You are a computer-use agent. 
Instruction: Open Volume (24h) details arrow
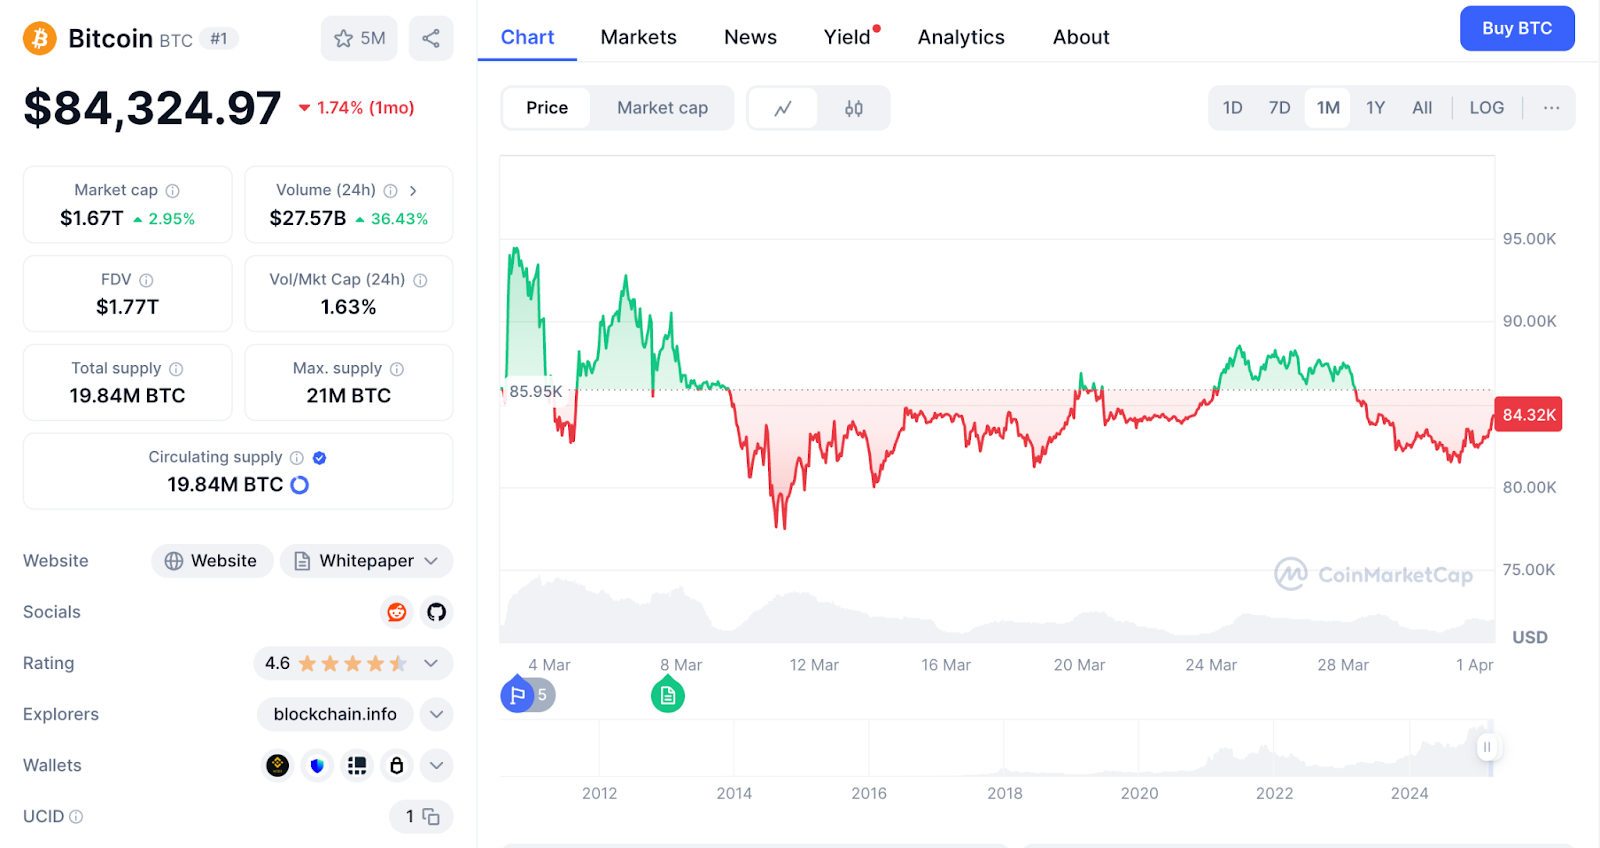413,190
